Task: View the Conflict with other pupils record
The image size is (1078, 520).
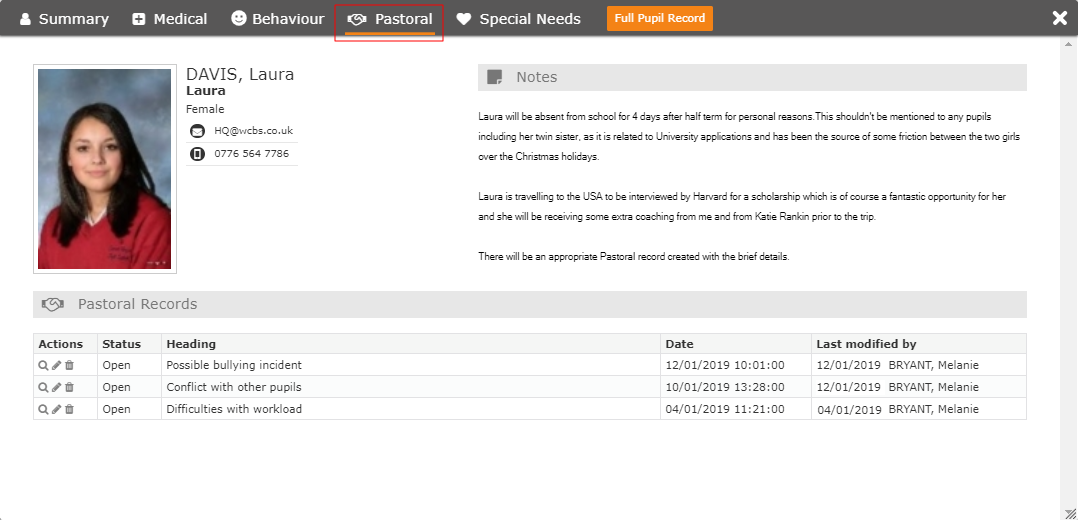Action: (43, 387)
